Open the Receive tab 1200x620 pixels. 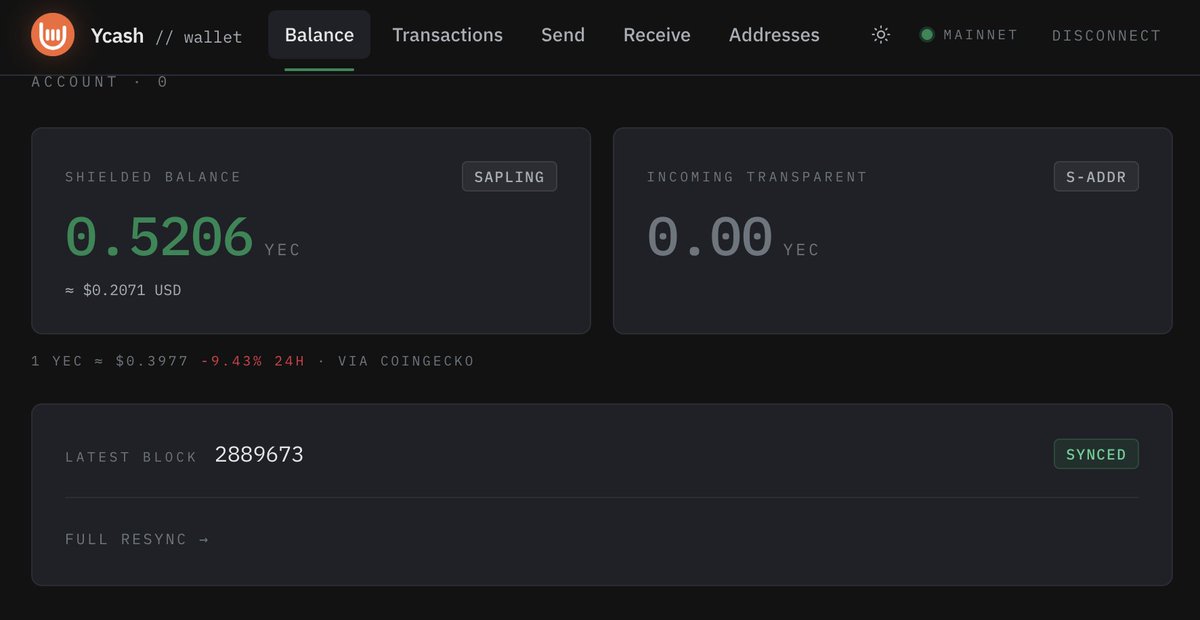pos(657,35)
